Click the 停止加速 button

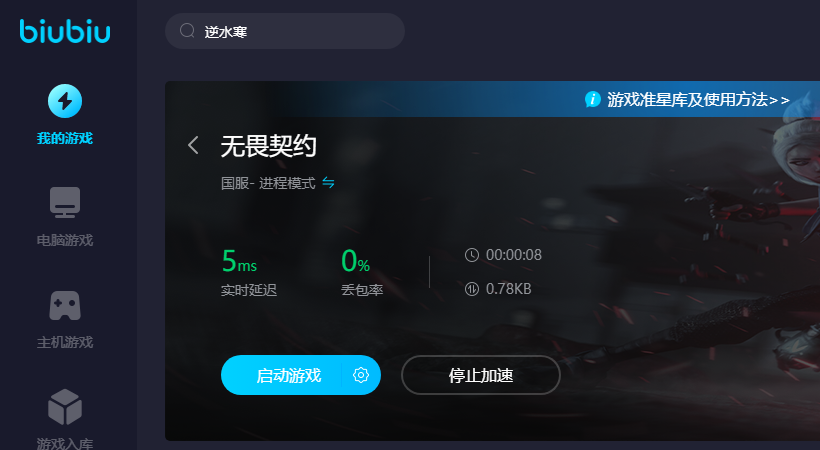[x=481, y=375]
